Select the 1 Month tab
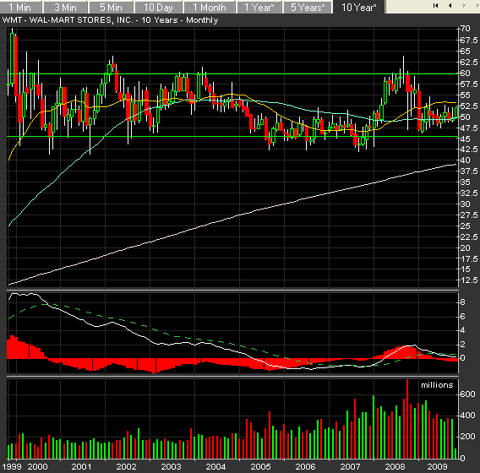 pyautogui.click(x=209, y=7)
